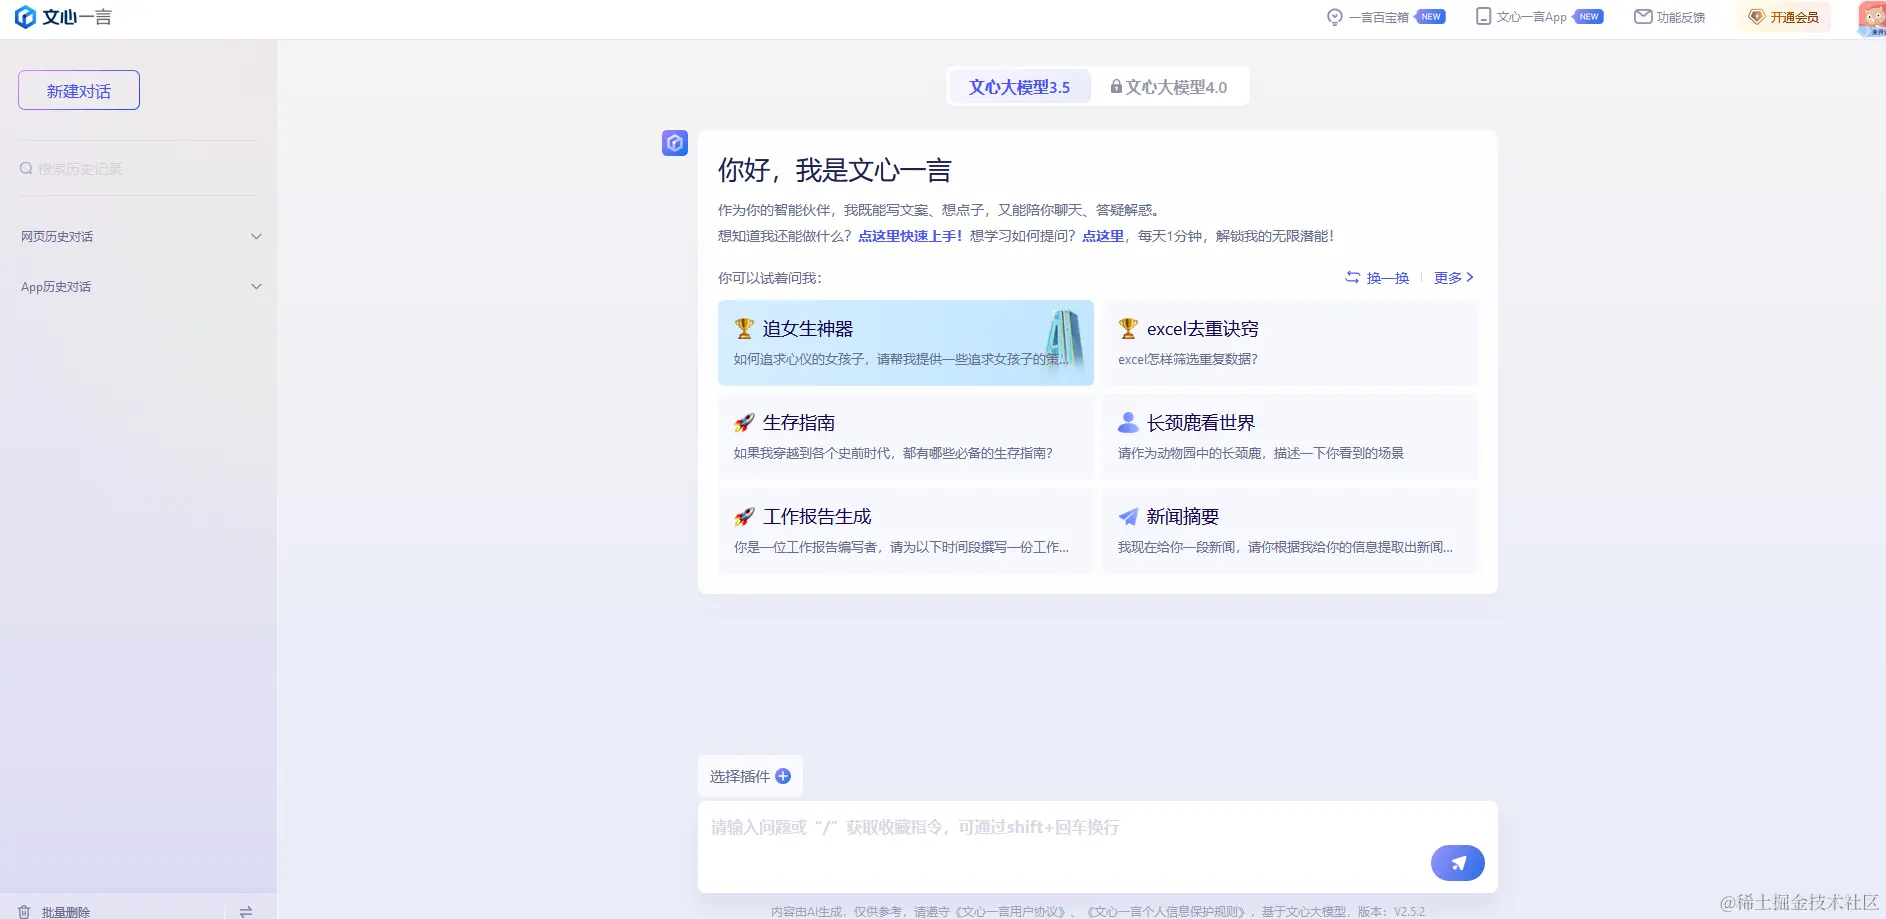Image resolution: width=1886 pixels, height=919 pixels.
Task: Select the 追女生神器 prompt card
Action: point(906,343)
